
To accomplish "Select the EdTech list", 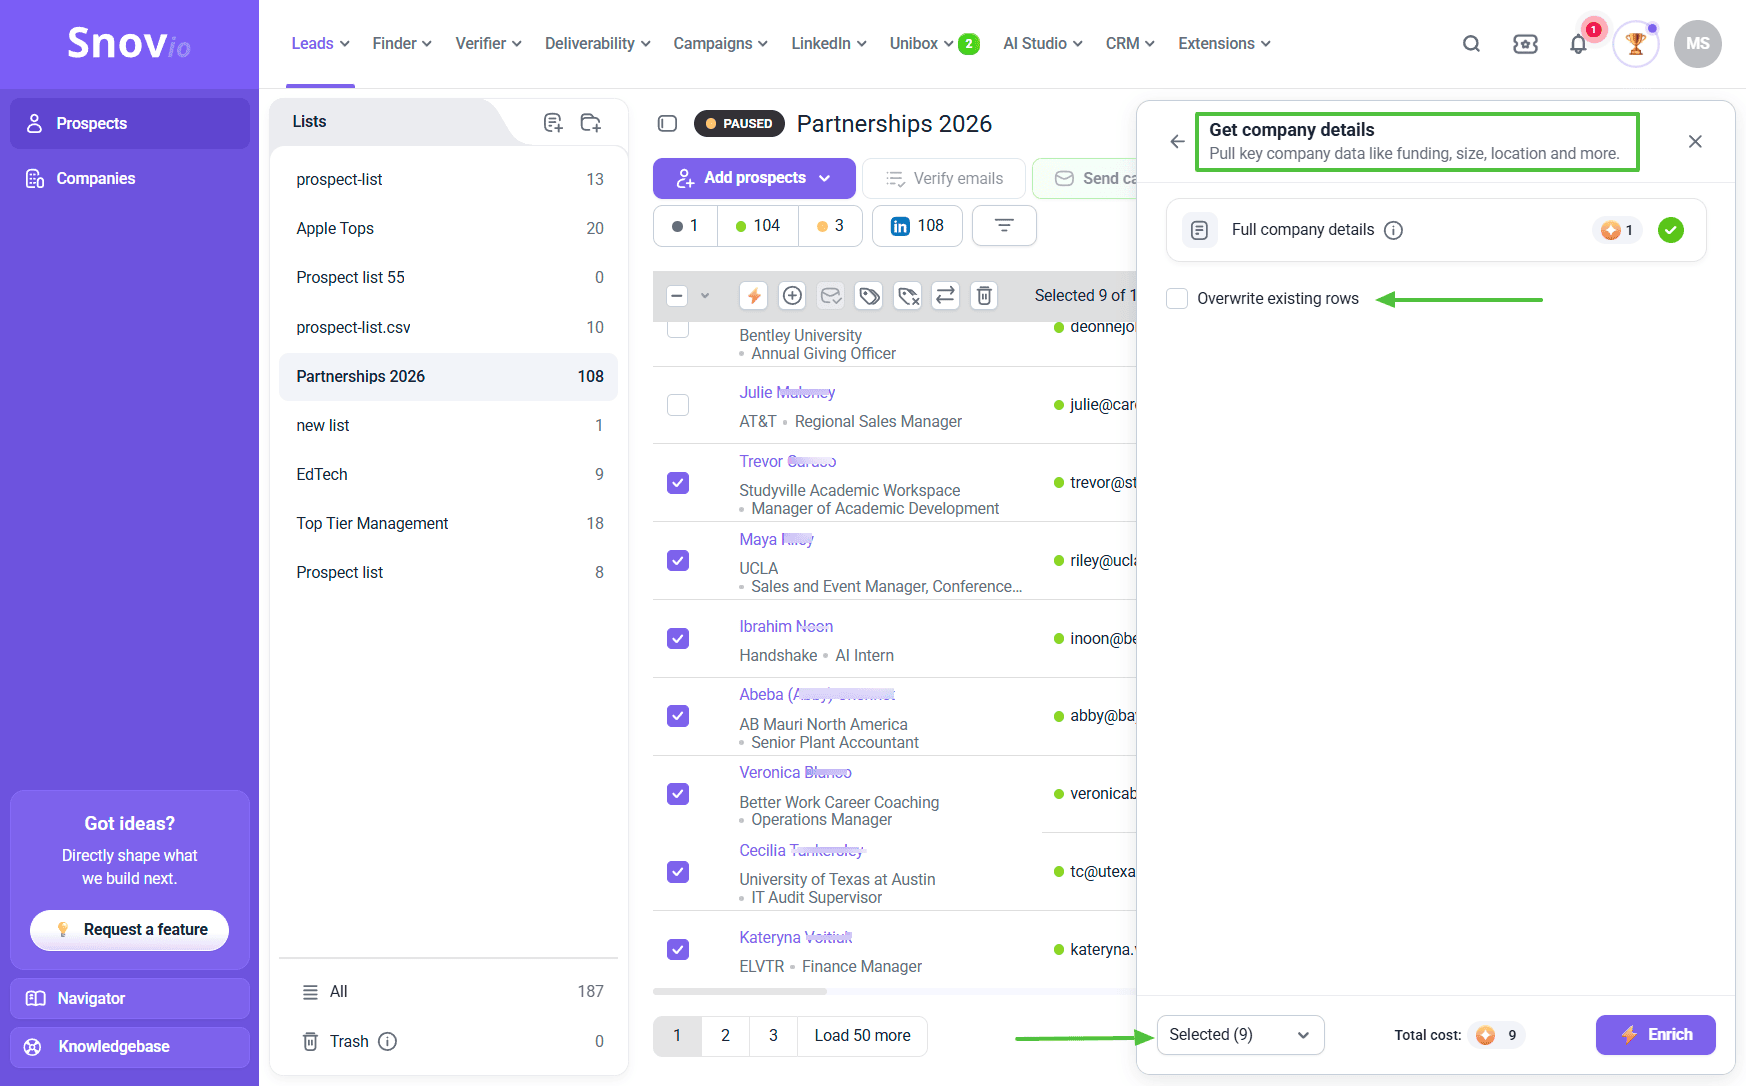I will point(448,475).
